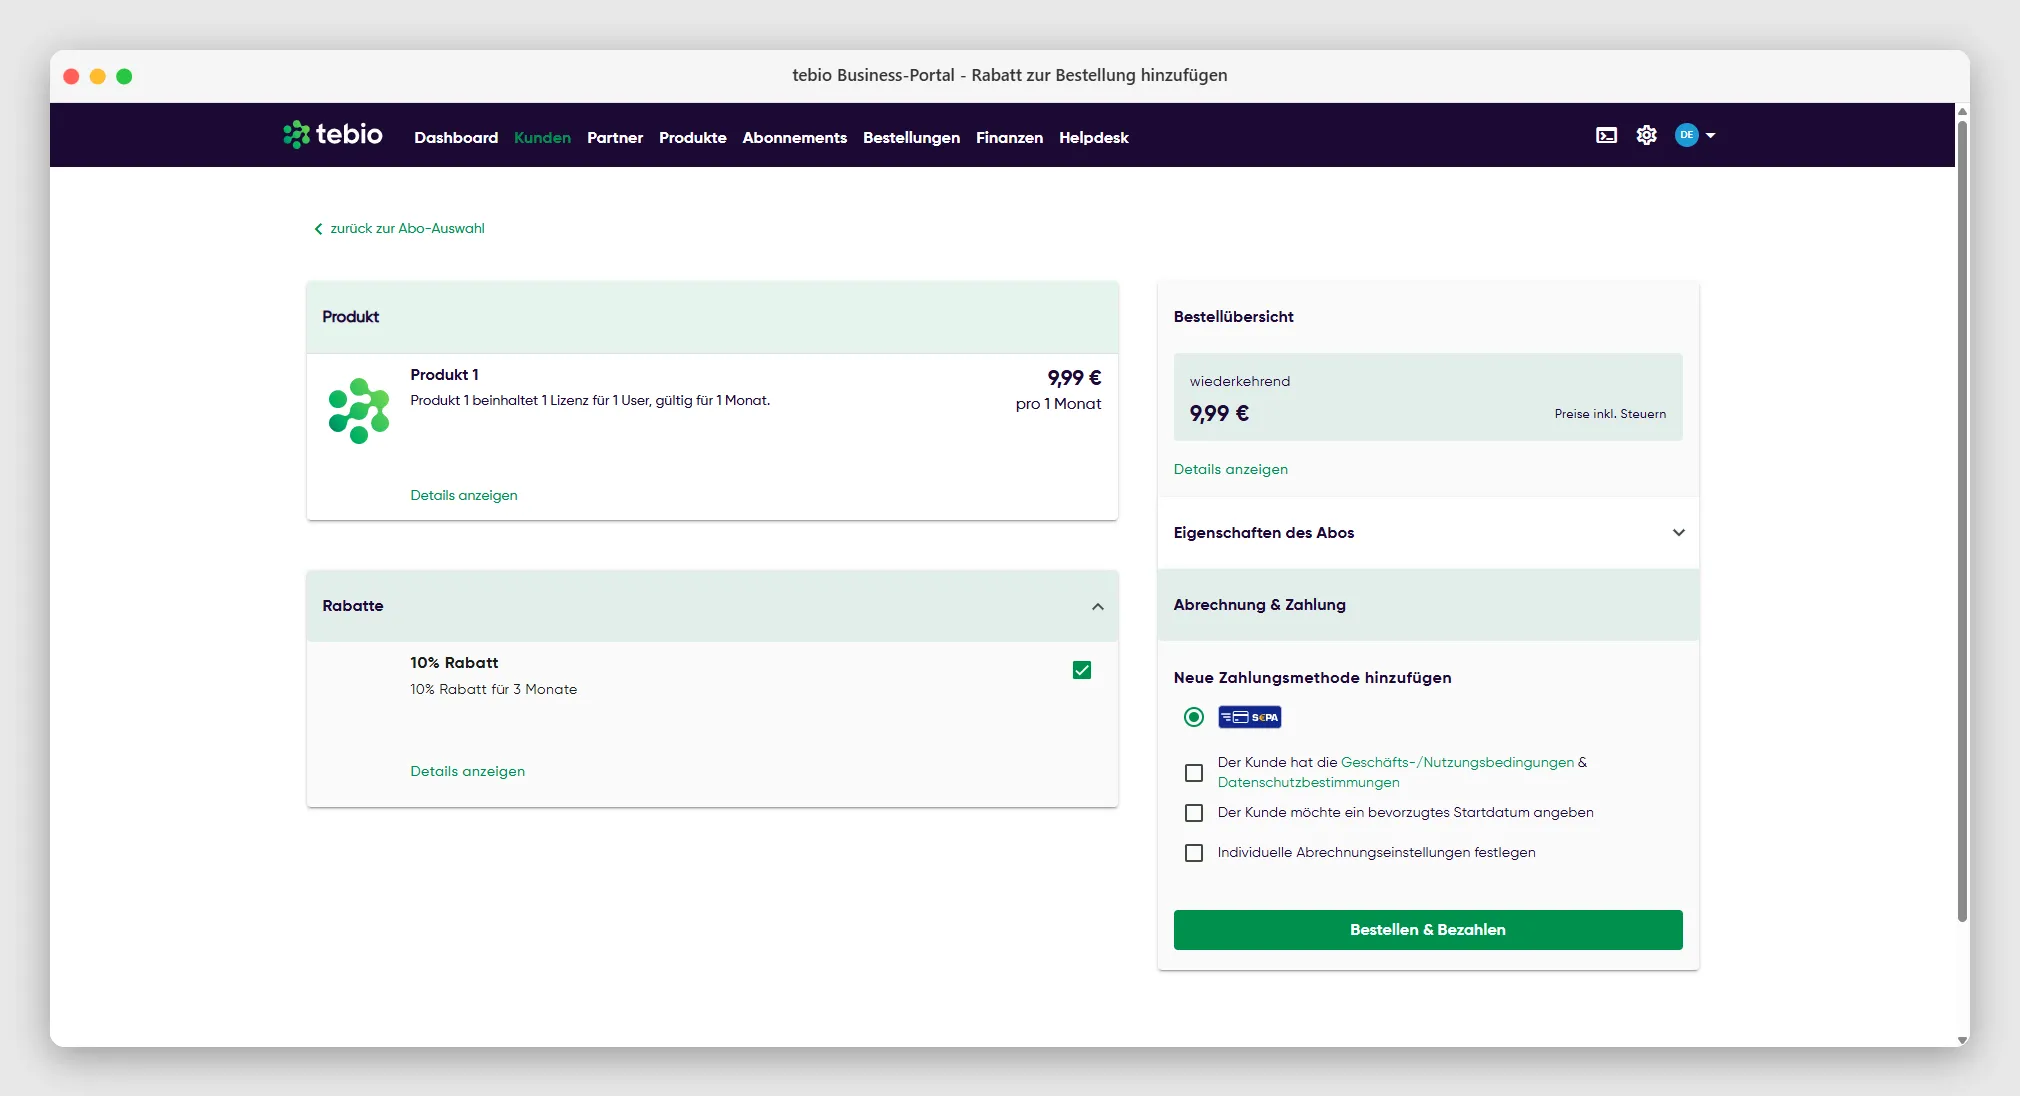Click the green macOS fullscreen button
This screenshot has height=1096, width=2020.
(124, 76)
